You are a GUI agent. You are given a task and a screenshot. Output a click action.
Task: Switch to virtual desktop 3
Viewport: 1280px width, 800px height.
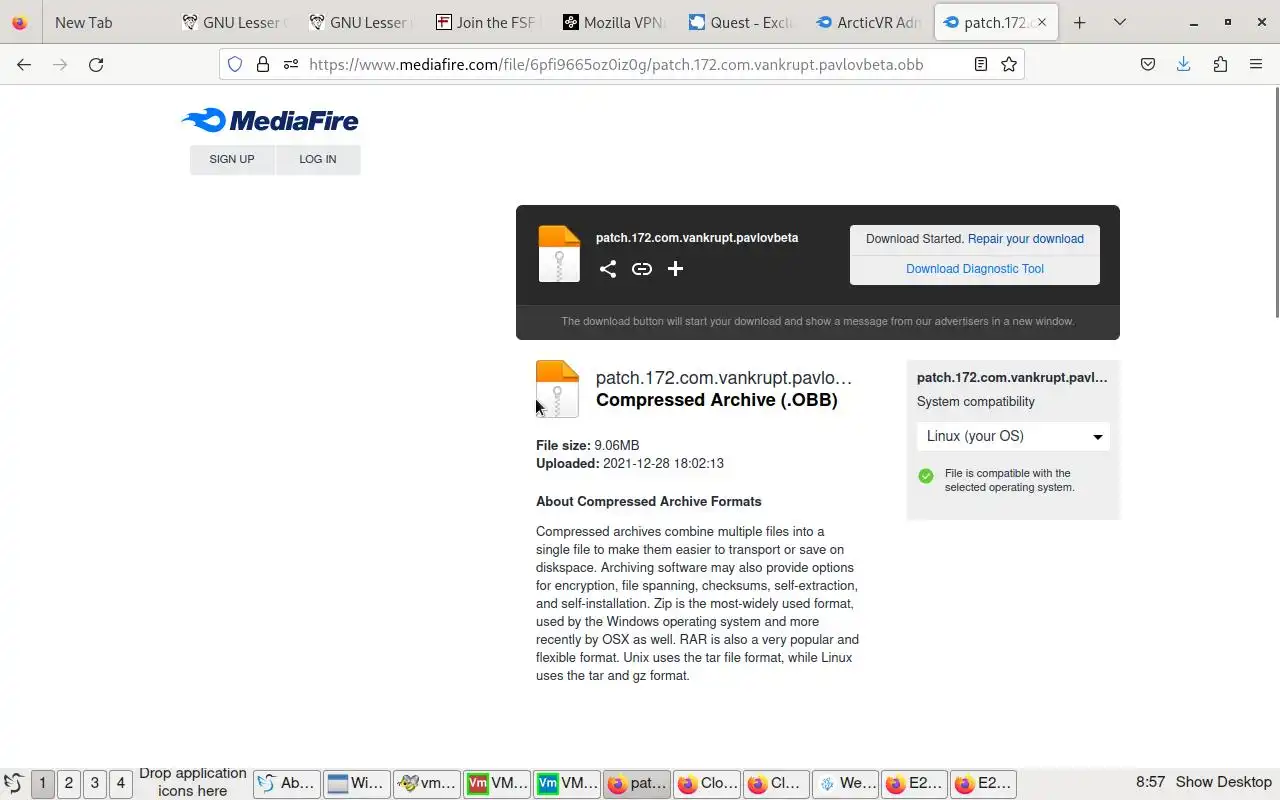pyautogui.click(x=95, y=783)
